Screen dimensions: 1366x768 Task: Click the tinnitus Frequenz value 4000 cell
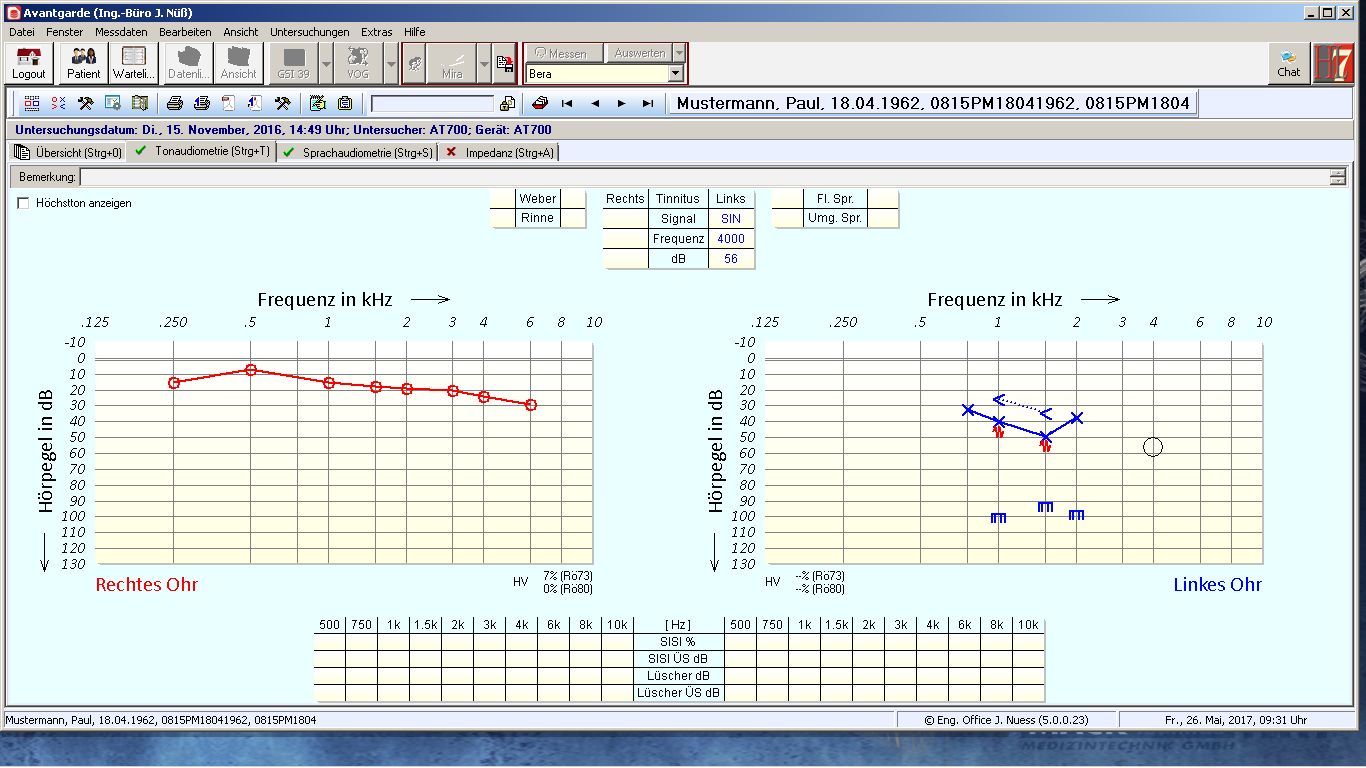pyautogui.click(x=731, y=239)
